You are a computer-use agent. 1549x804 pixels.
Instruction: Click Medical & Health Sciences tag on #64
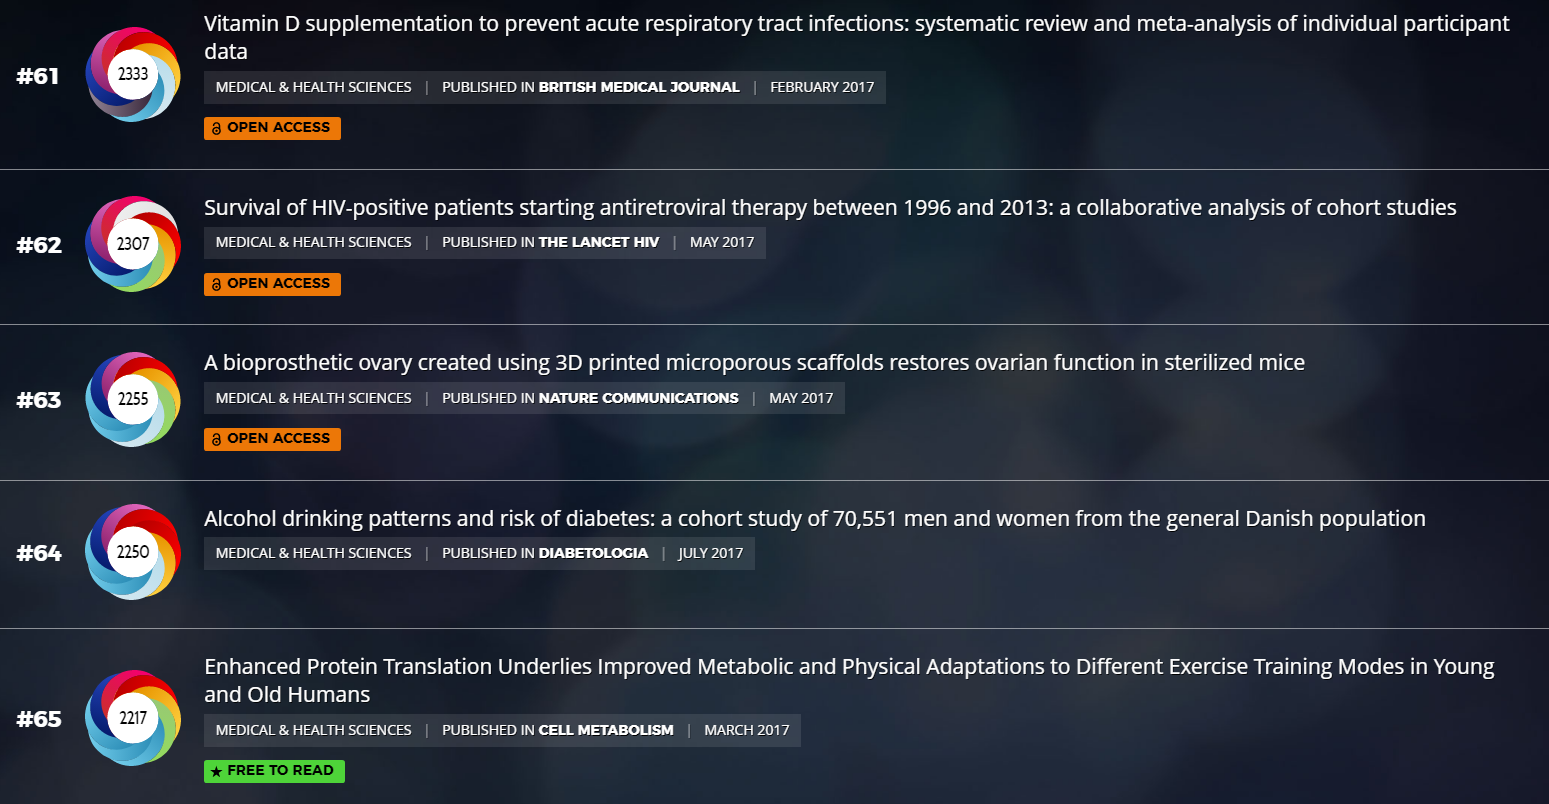[314, 553]
